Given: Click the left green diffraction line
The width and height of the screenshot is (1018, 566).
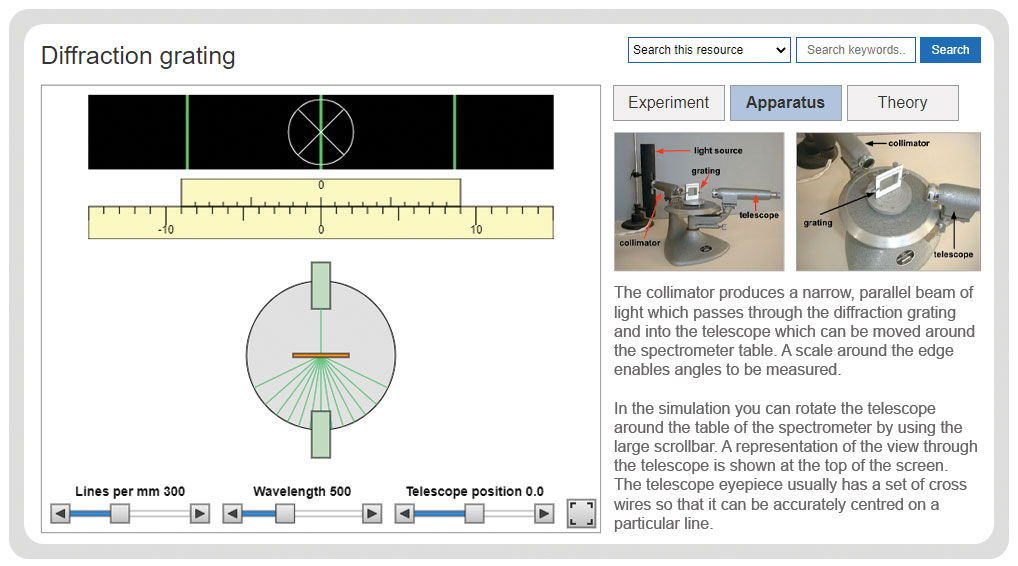Looking at the screenshot, I should coord(187,132).
